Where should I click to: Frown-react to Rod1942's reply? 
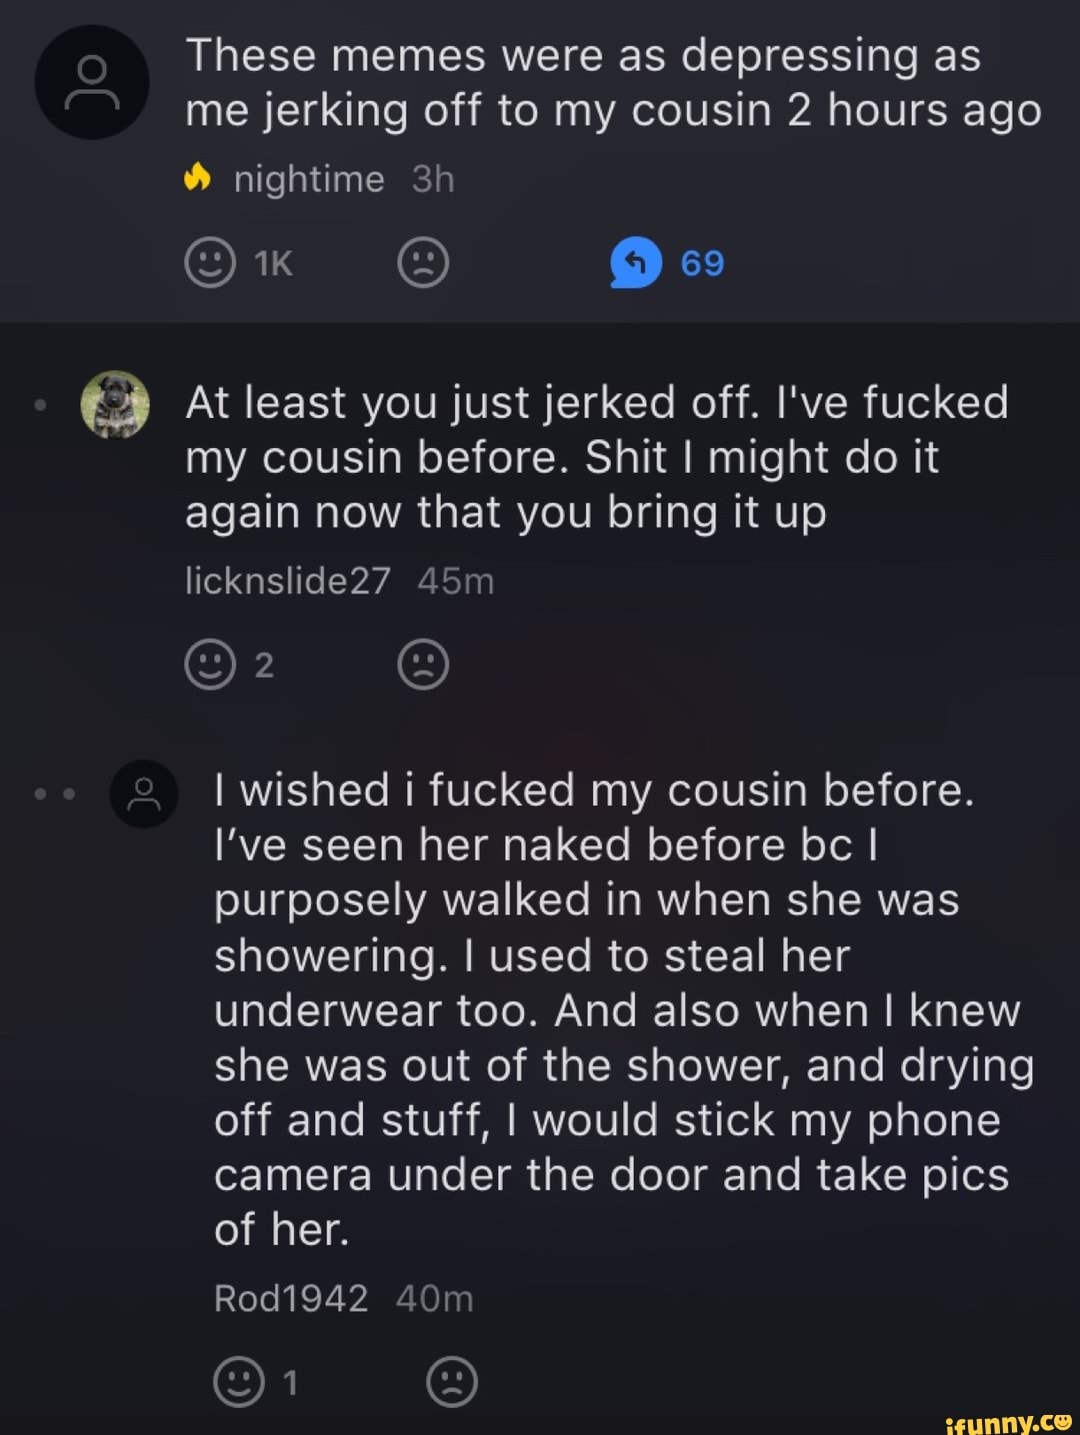tap(452, 1382)
